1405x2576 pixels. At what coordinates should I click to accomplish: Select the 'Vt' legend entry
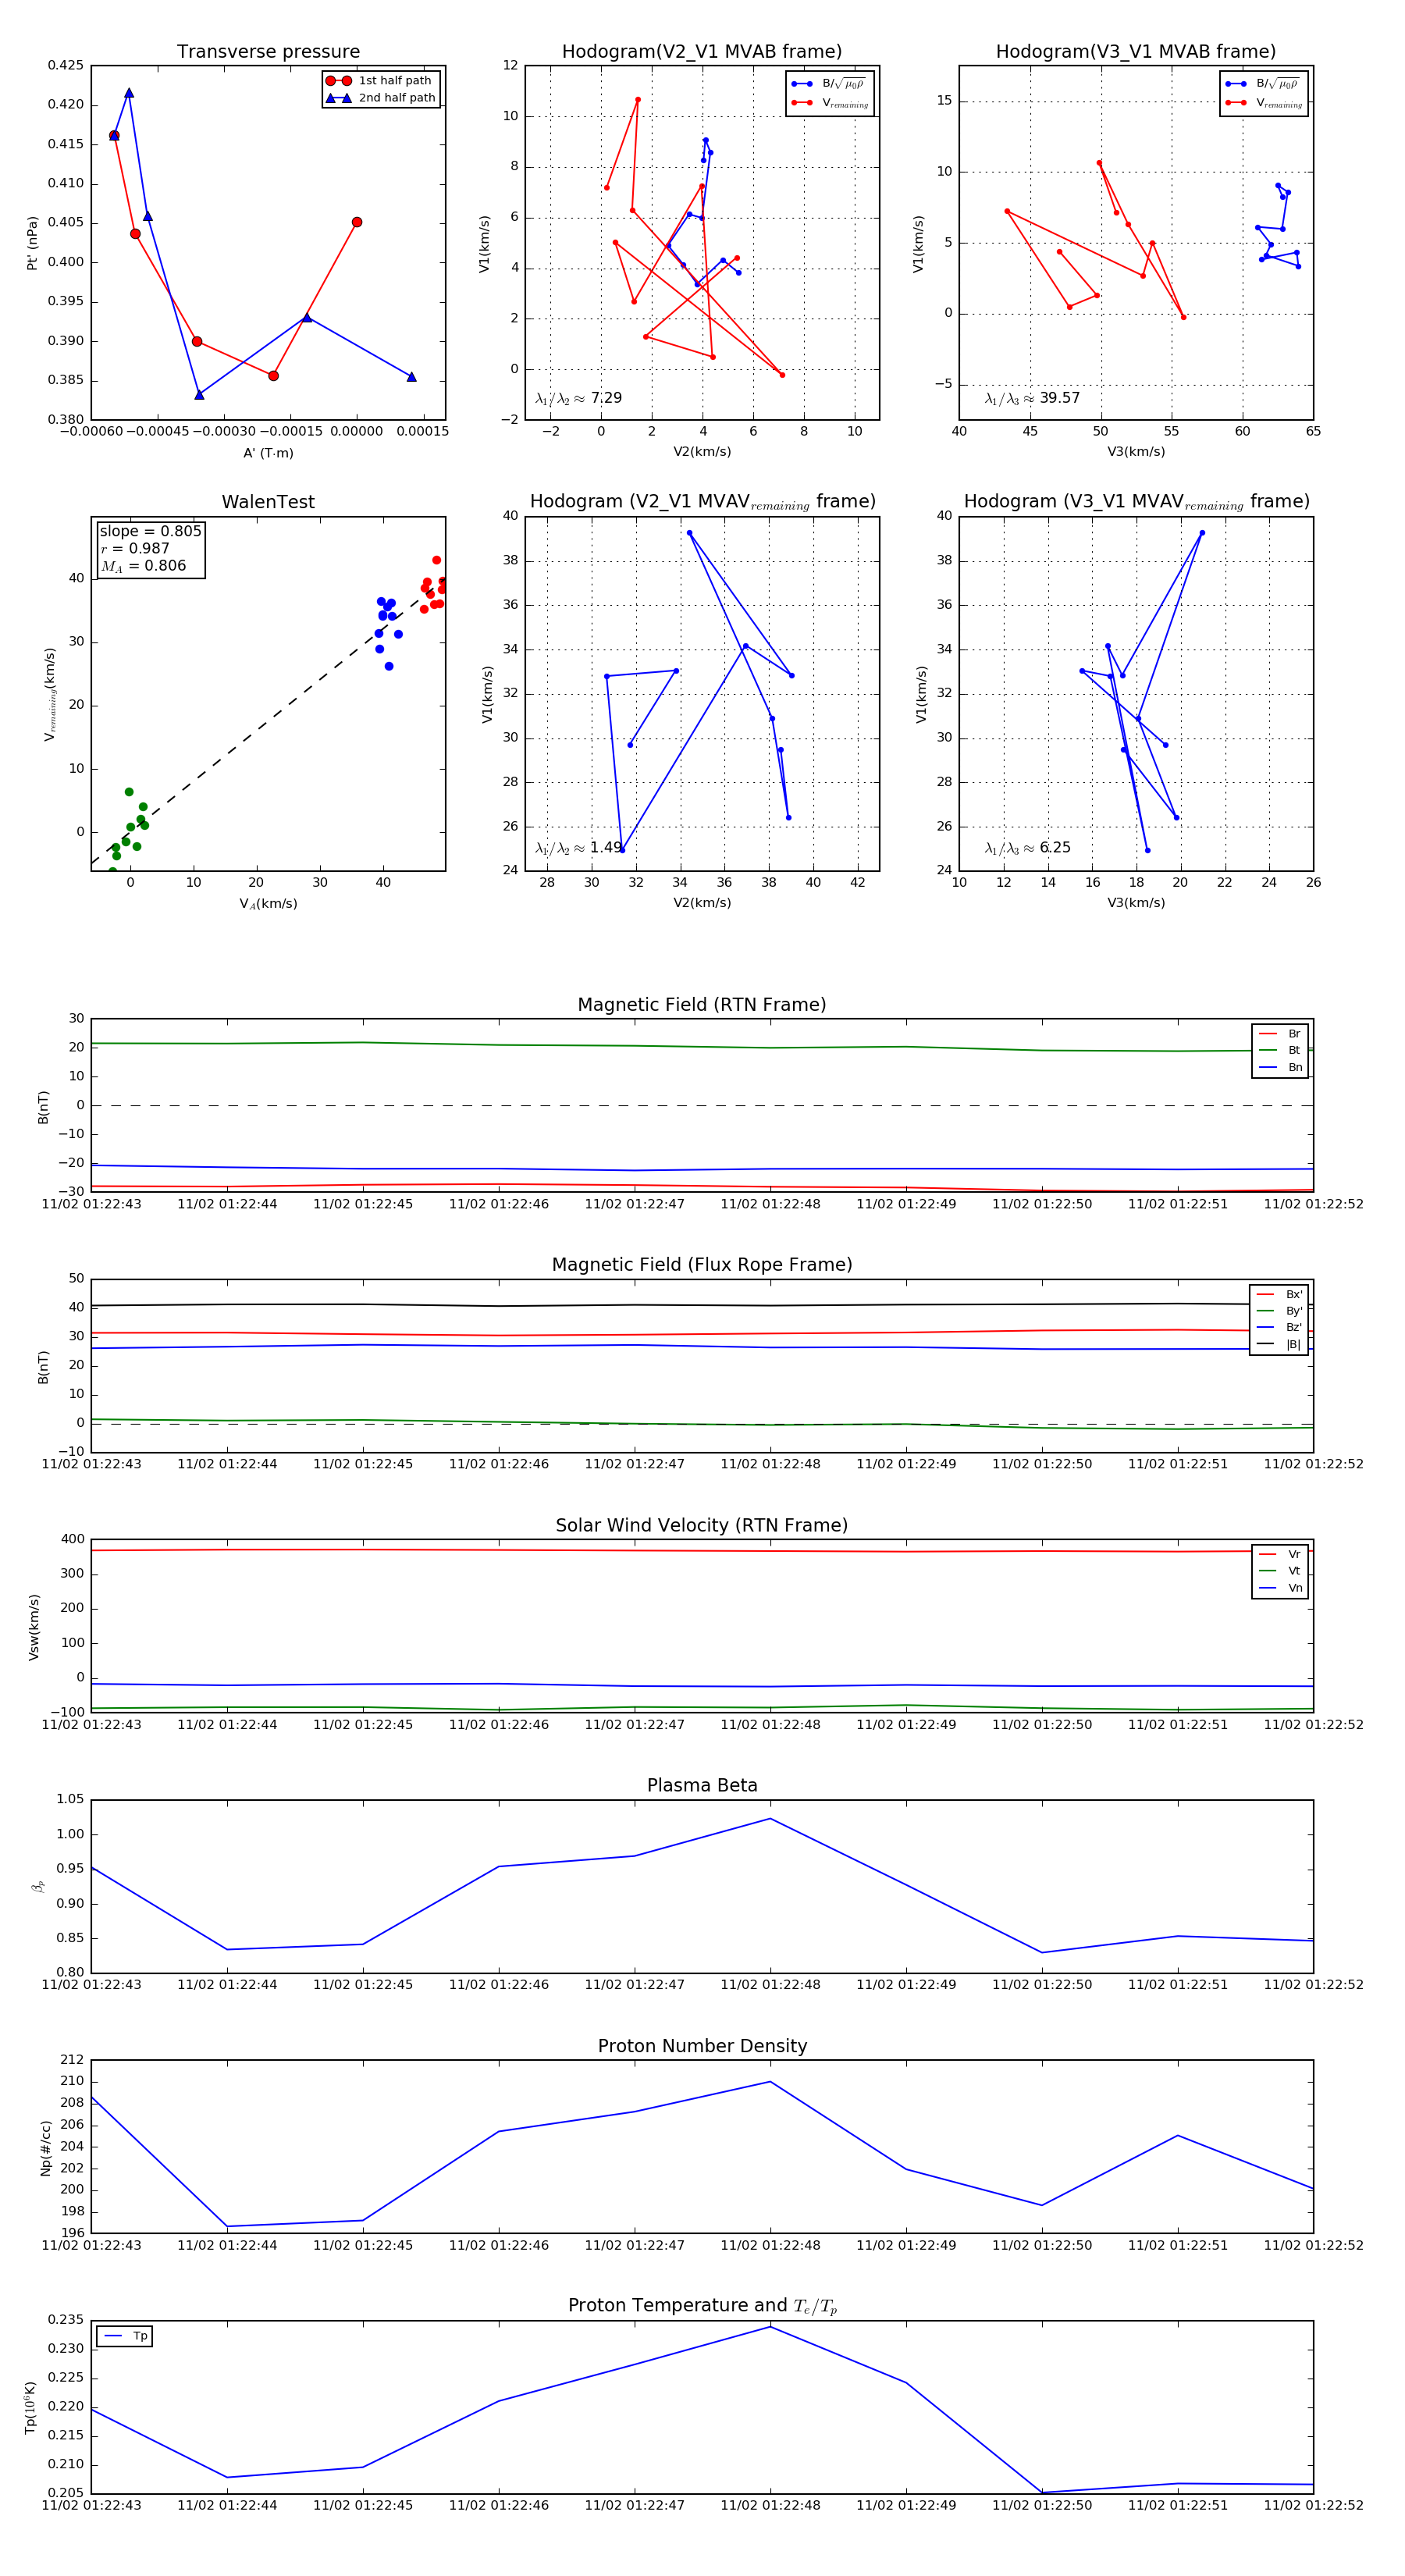coord(1281,1571)
